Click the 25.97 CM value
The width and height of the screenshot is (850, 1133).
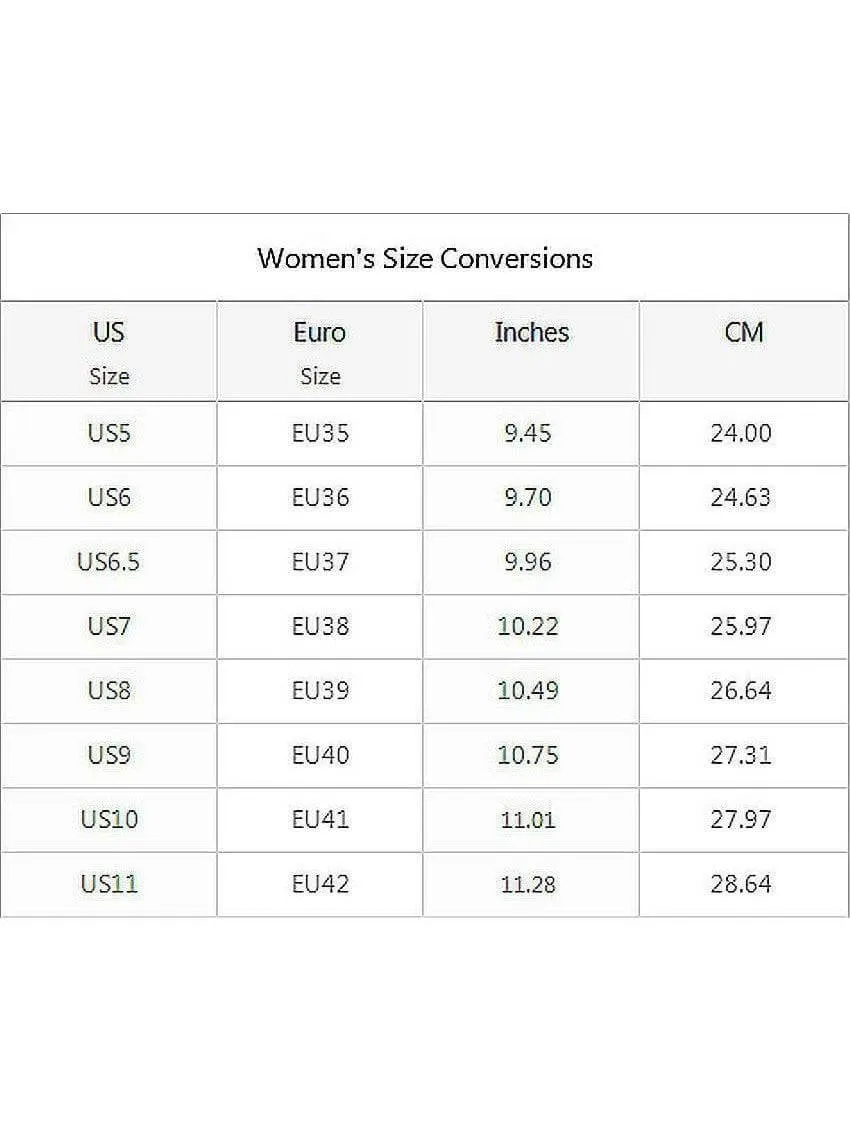pyautogui.click(x=741, y=626)
